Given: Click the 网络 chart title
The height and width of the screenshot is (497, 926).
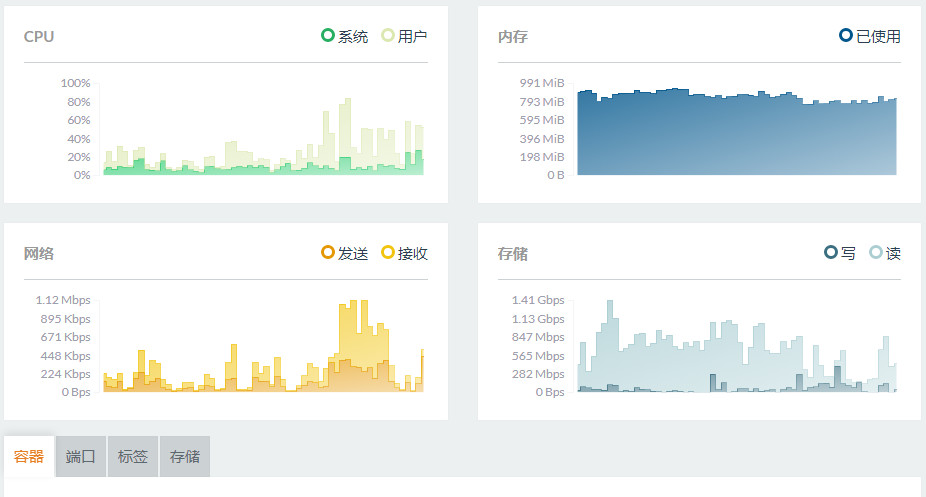Looking at the screenshot, I should point(39,254).
